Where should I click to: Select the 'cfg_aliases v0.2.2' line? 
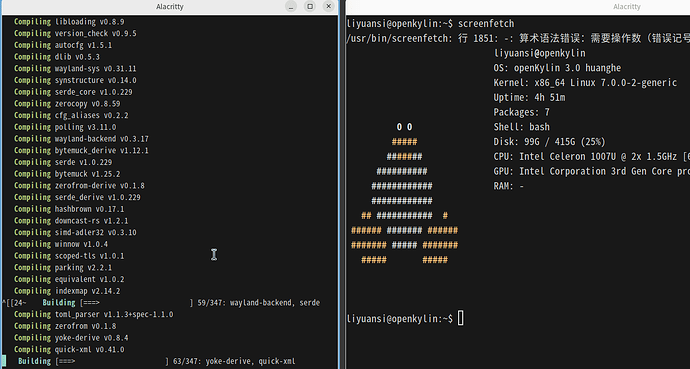point(71,115)
